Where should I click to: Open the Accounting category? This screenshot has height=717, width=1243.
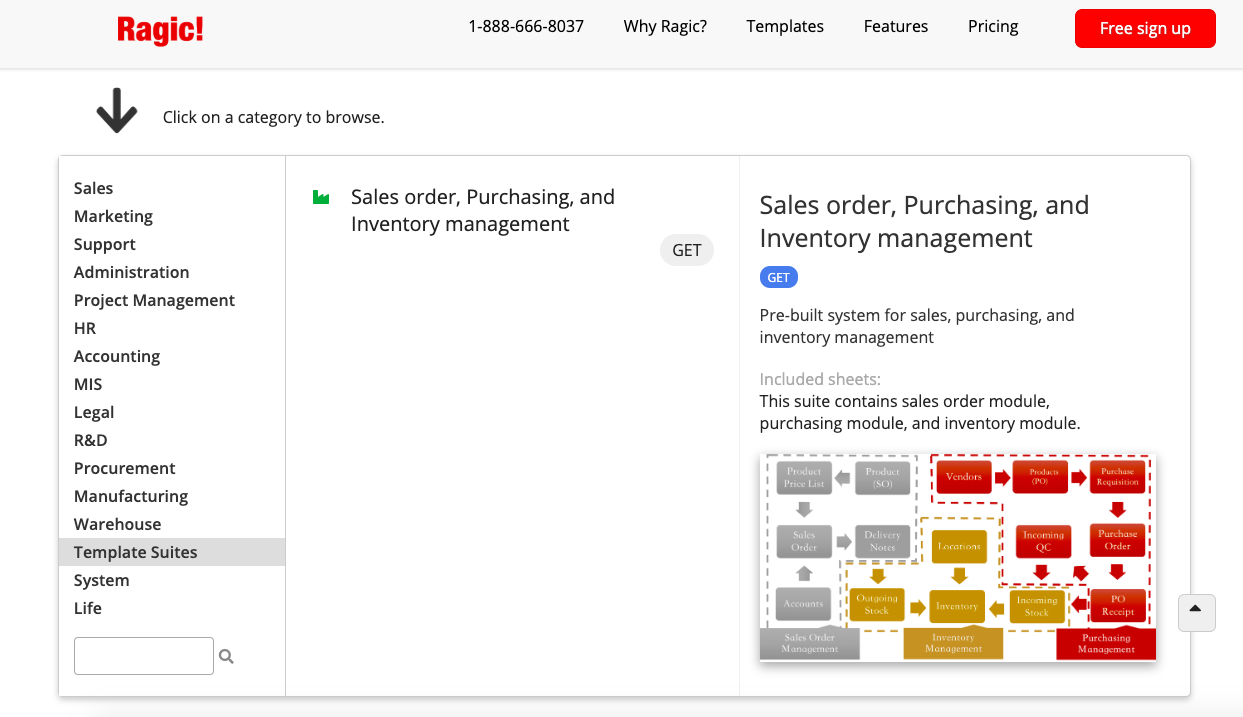click(116, 356)
